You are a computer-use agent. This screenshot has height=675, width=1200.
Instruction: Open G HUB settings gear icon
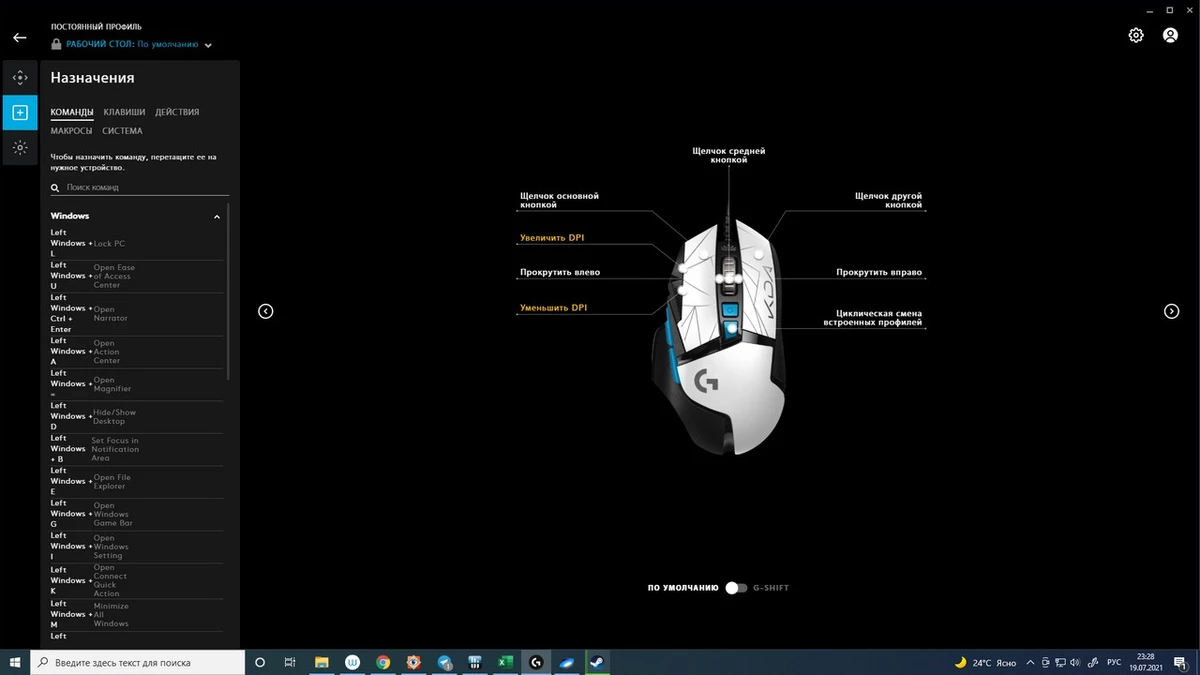[x=1136, y=35]
